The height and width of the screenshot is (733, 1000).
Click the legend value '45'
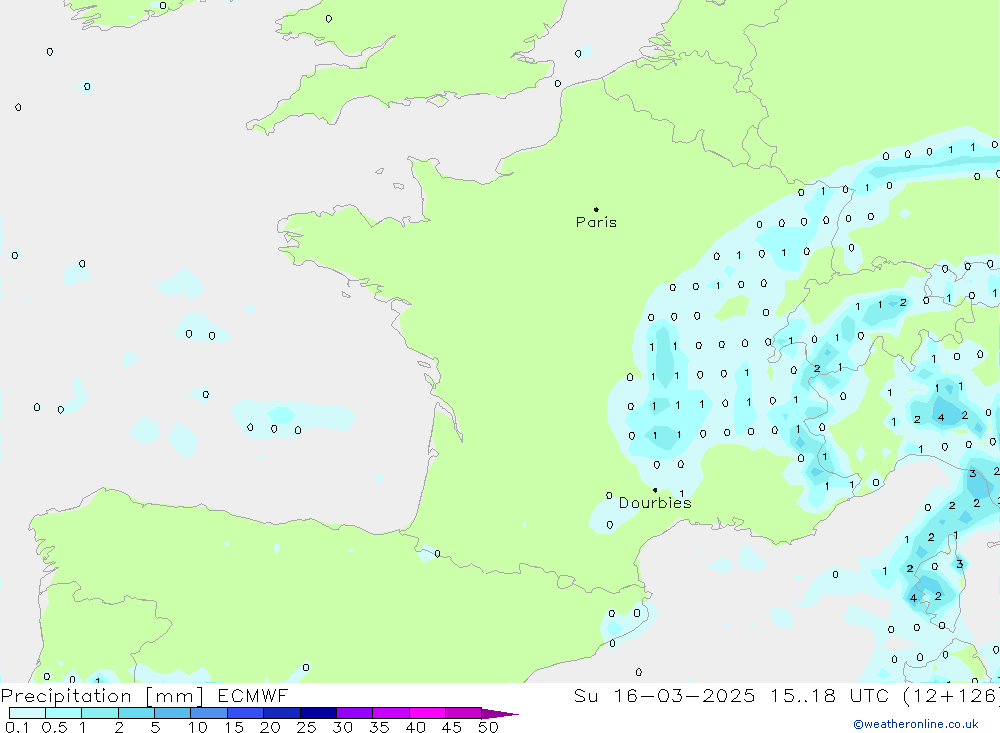point(452,727)
